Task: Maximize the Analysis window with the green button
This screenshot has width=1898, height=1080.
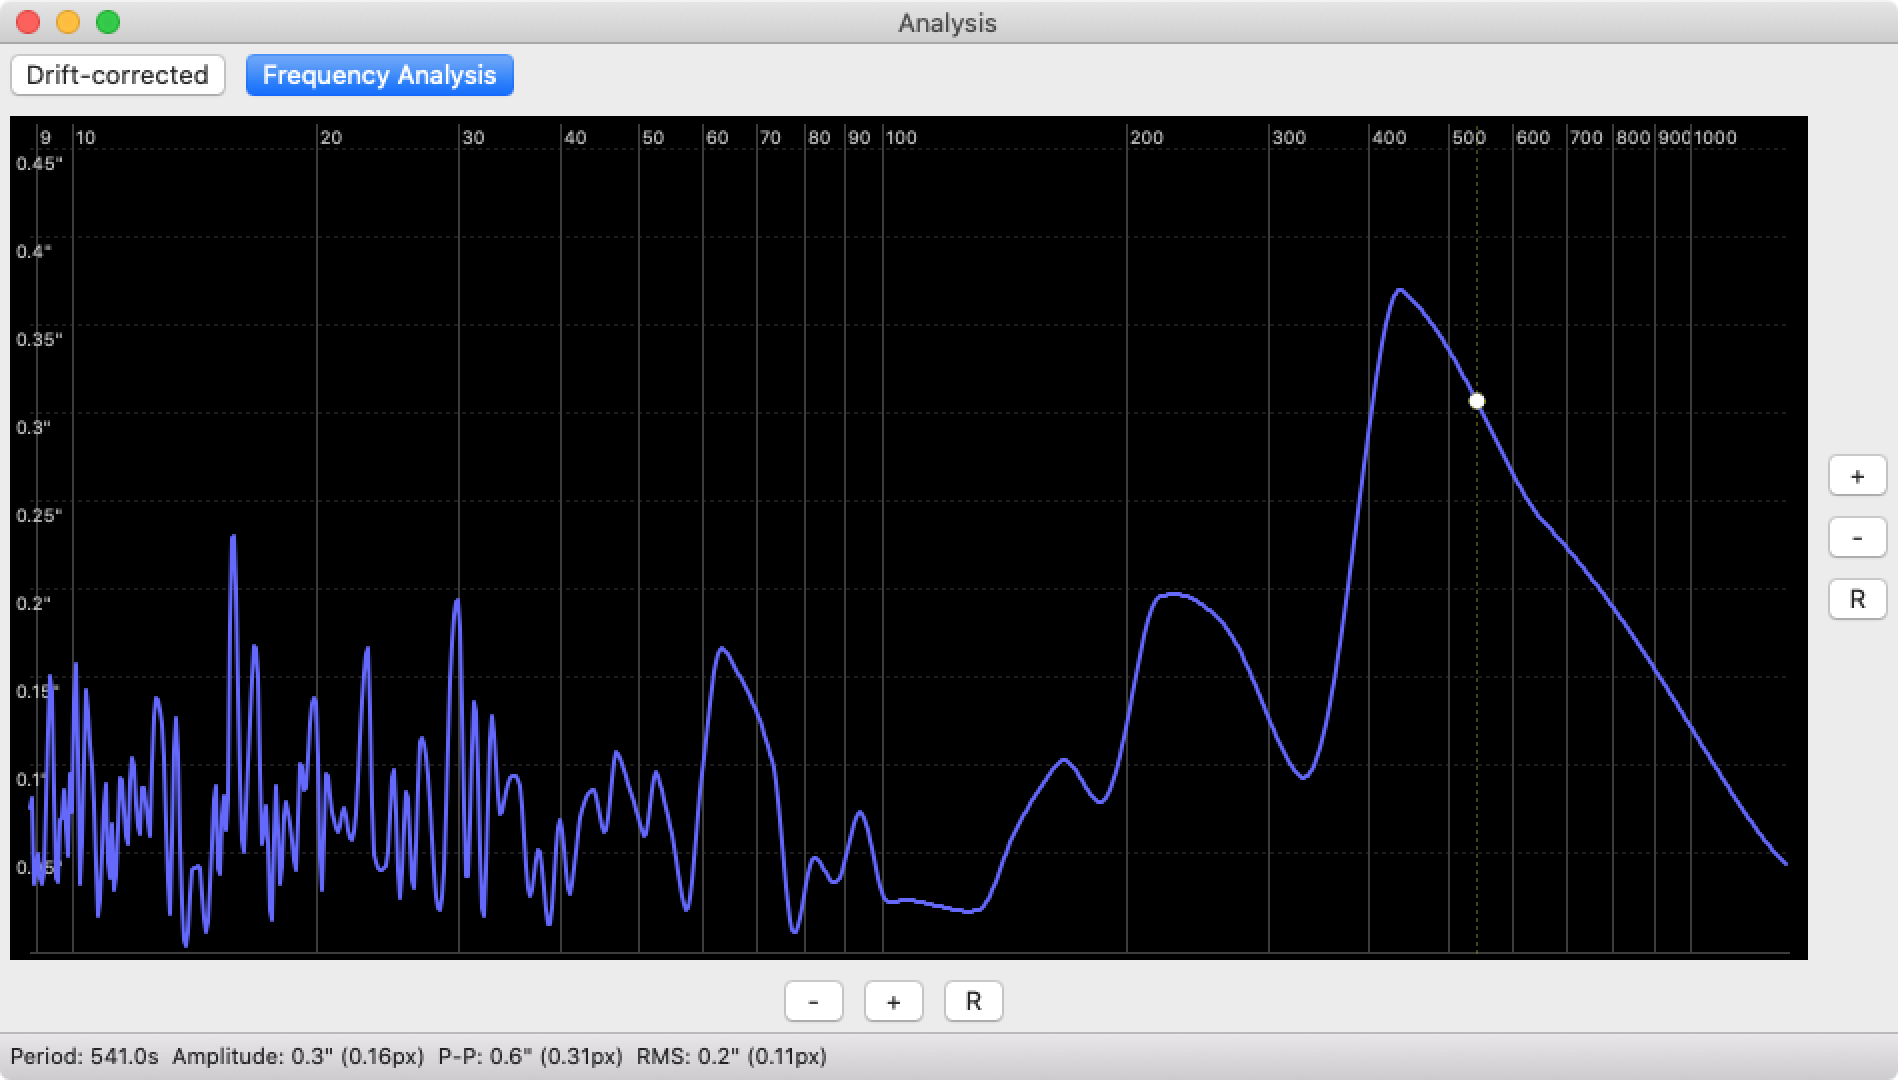Action: [108, 22]
